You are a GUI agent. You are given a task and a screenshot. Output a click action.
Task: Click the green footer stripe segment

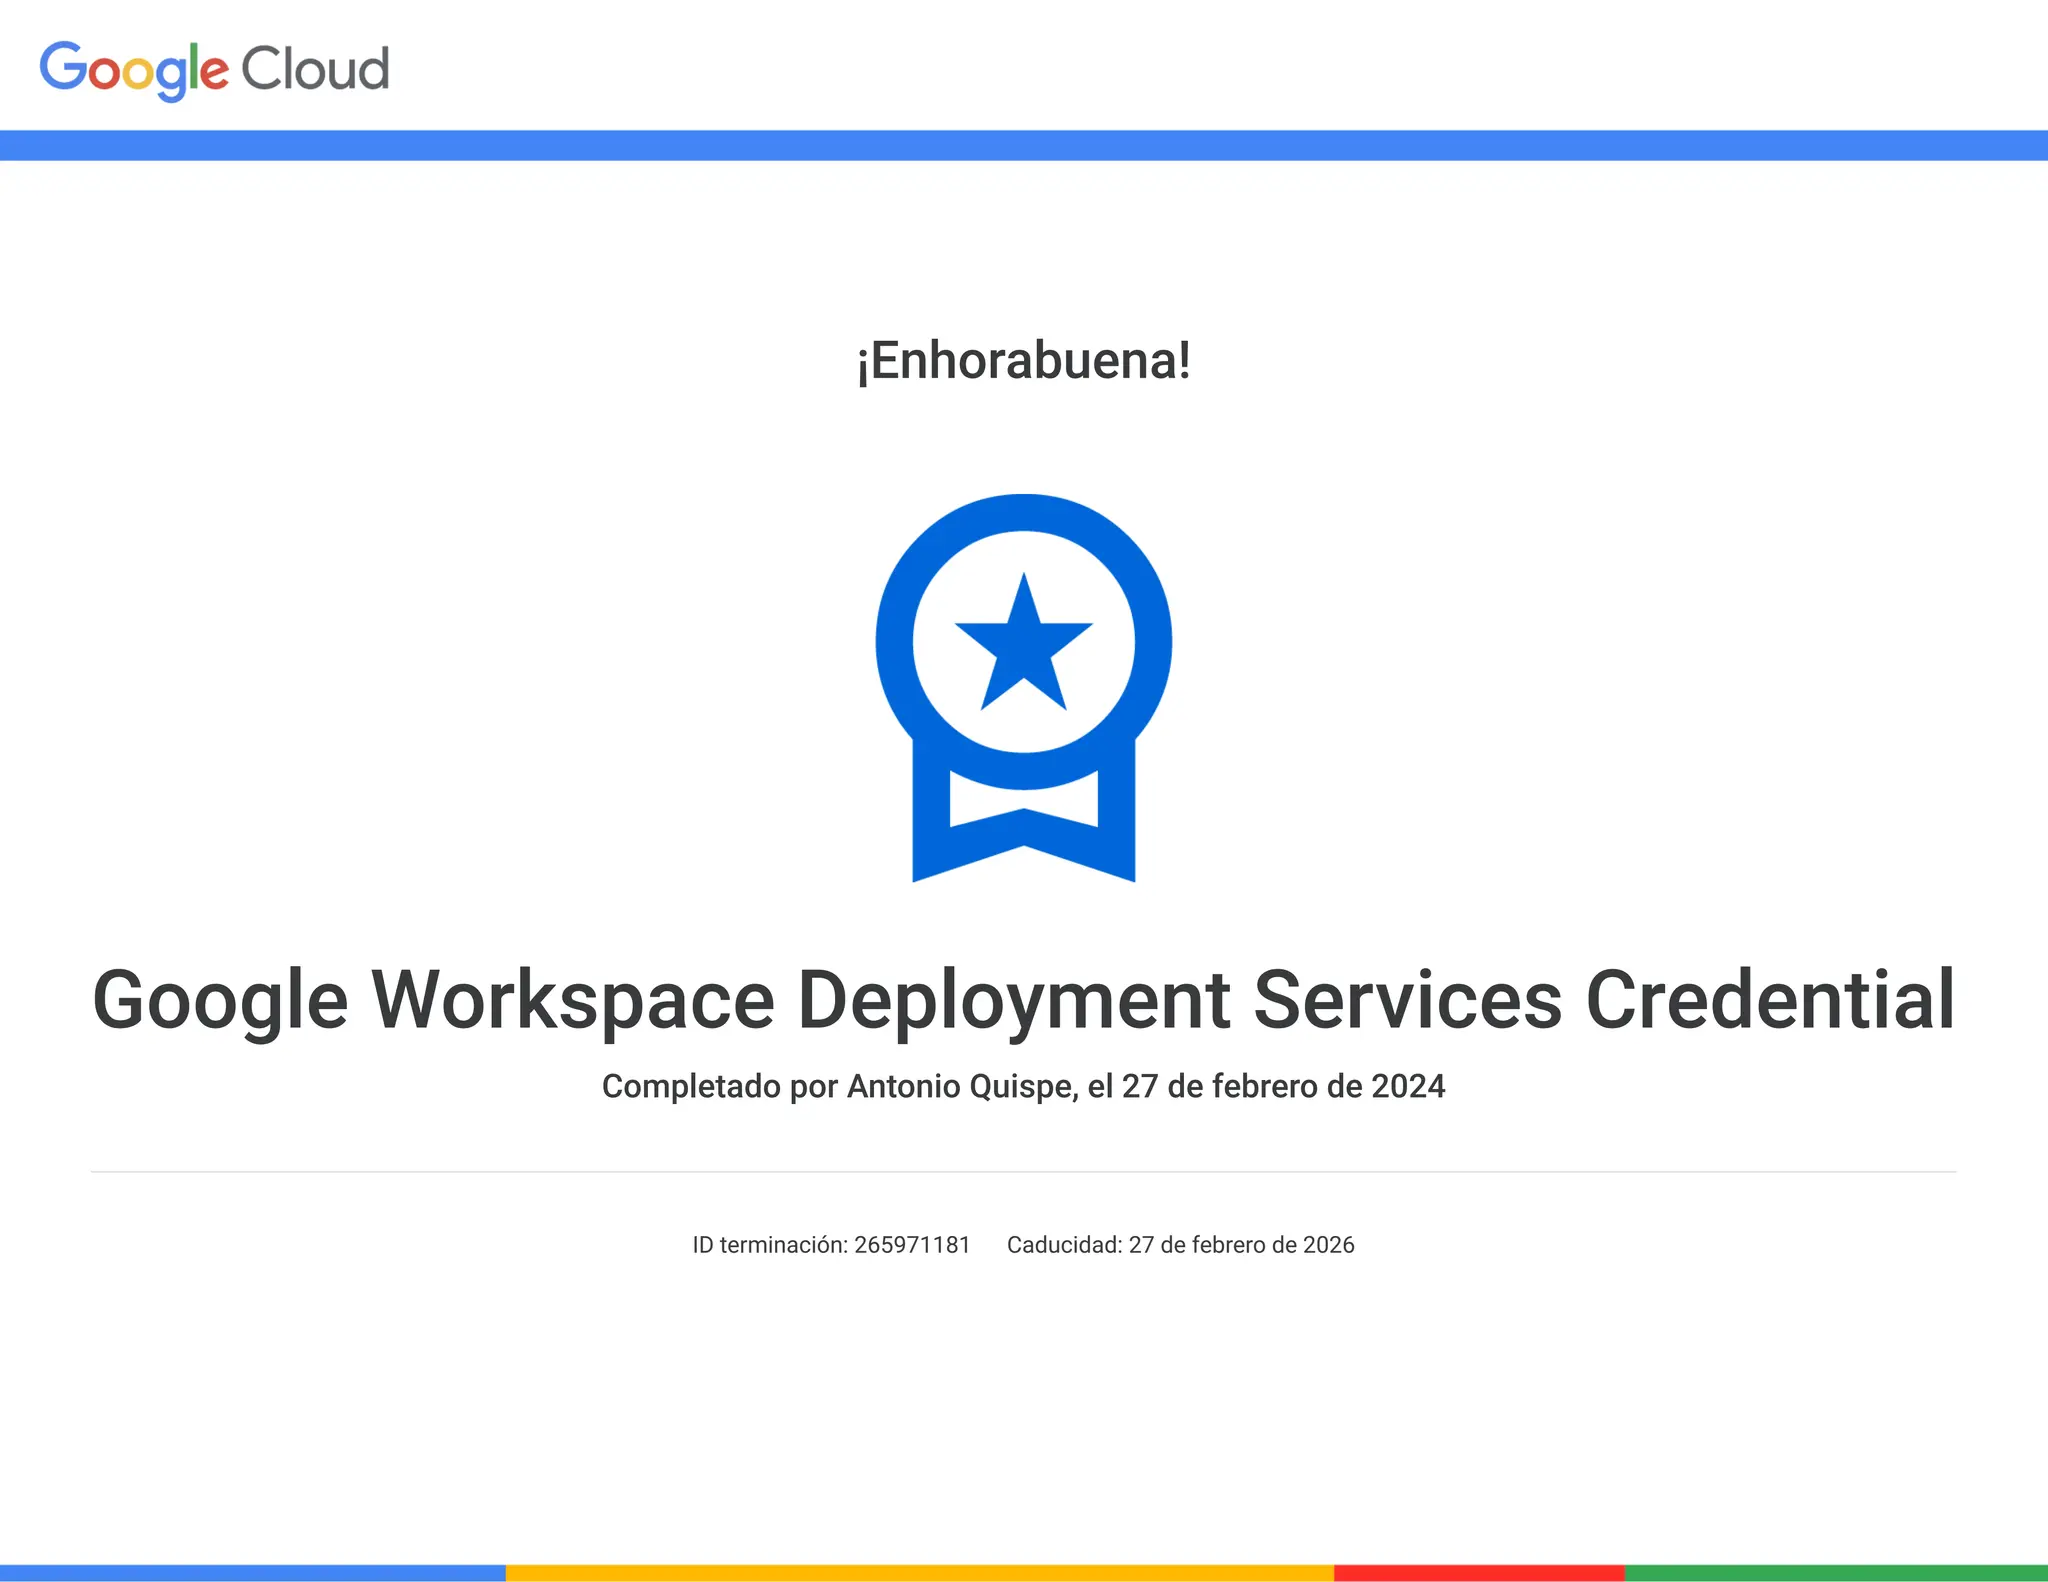coord(1835,1572)
